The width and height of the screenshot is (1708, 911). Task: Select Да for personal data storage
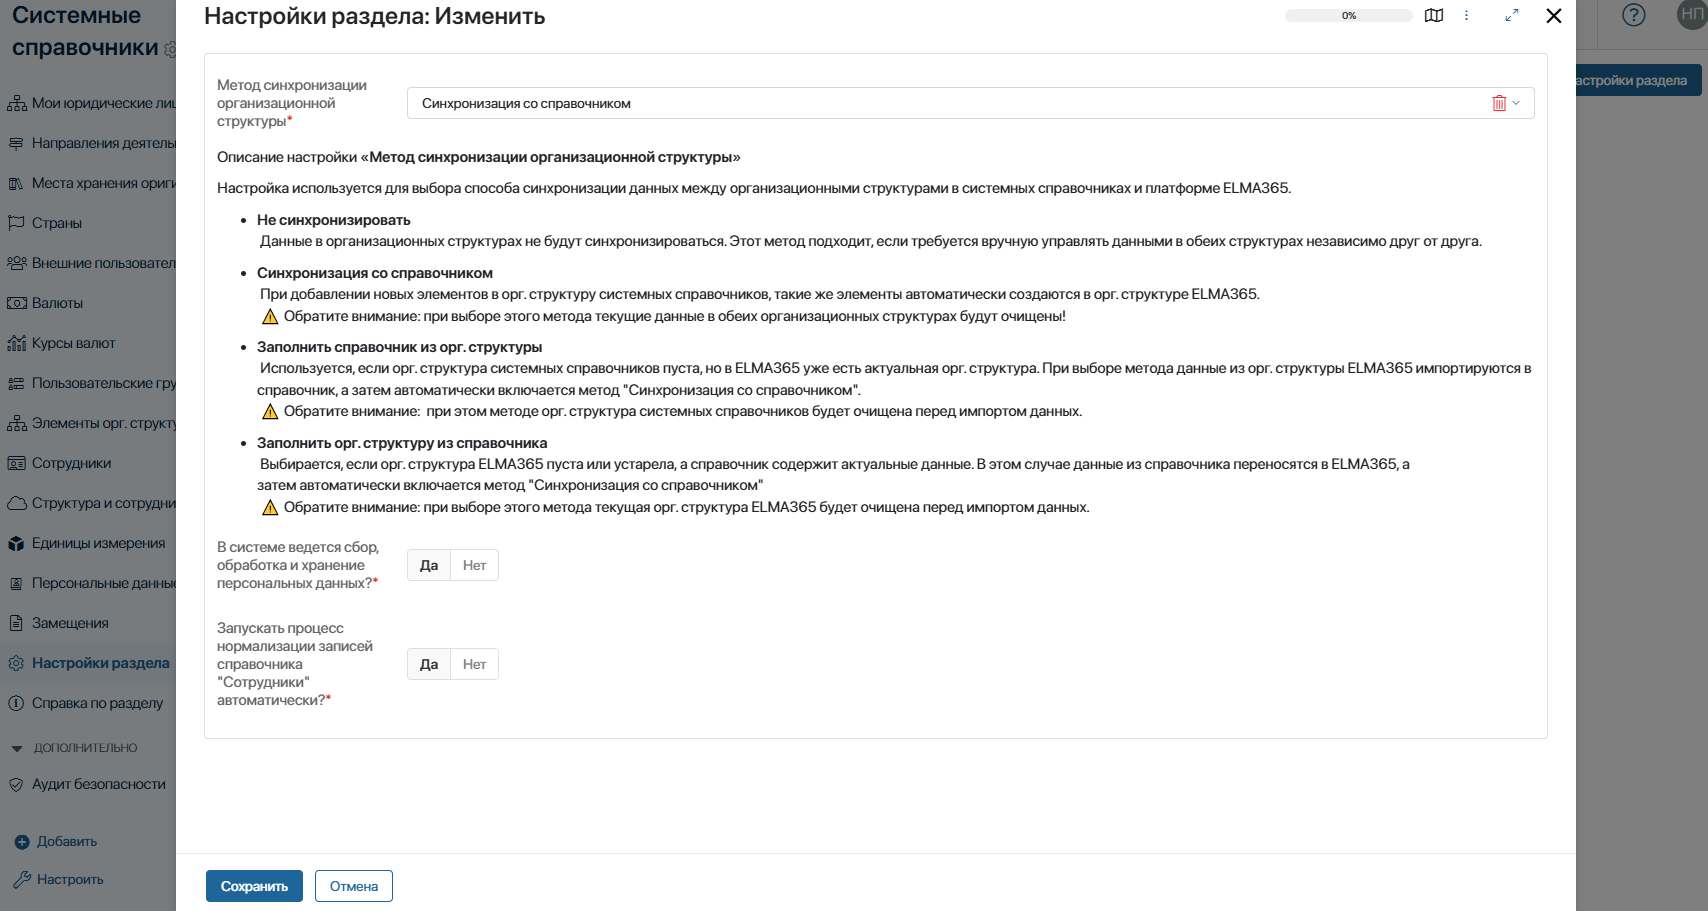point(429,565)
